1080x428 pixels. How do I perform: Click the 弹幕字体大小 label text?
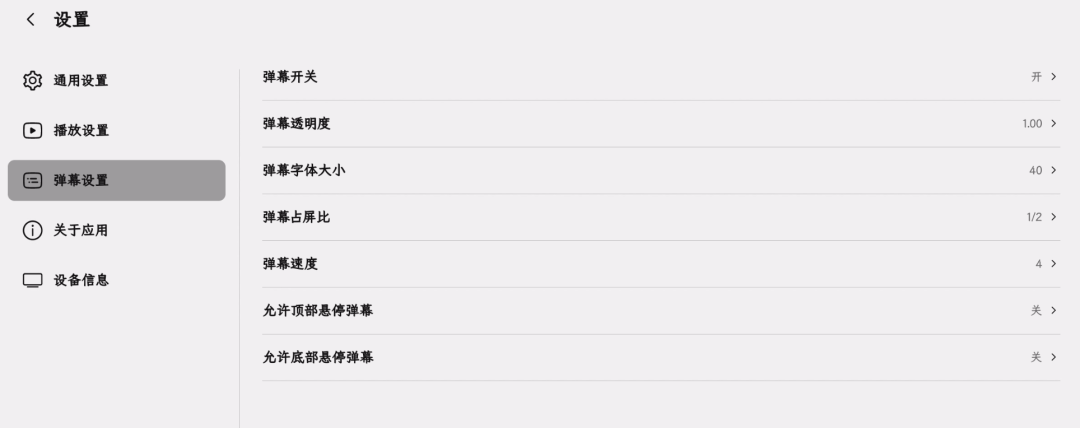(x=304, y=171)
